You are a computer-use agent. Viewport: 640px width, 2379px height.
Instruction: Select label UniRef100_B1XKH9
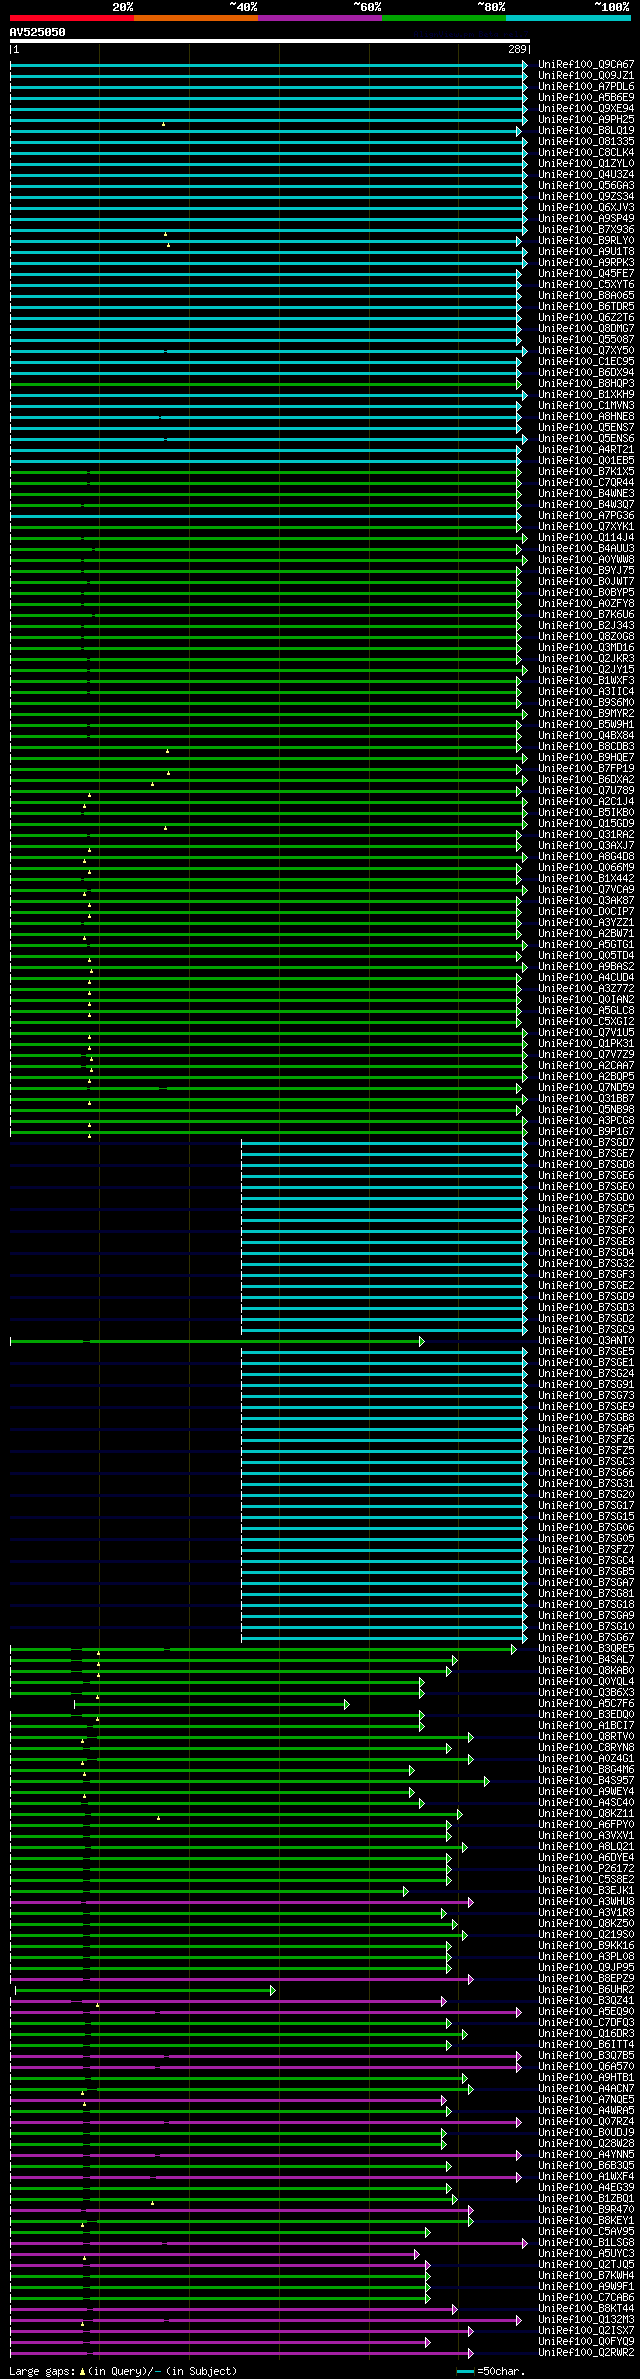click(x=586, y=395)
